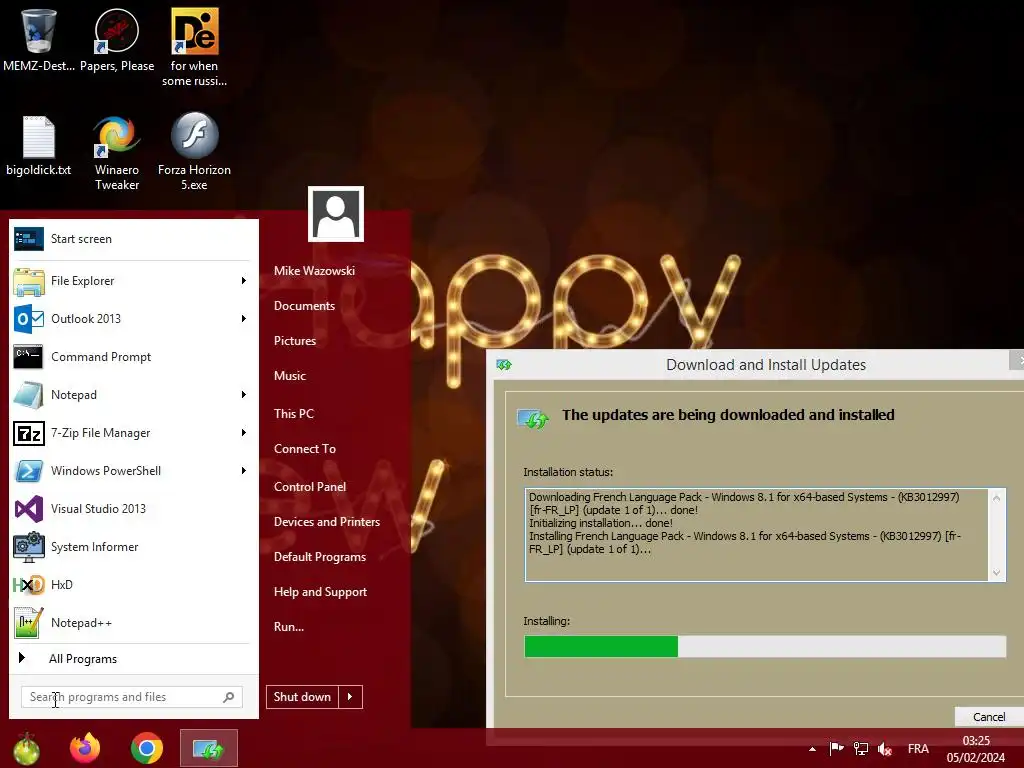Image resolution: width=1024 pixels, height=768 pixels.
Task: Expand 7-Zip File Manager jump list arrow
Action: [x=244, y=432]
